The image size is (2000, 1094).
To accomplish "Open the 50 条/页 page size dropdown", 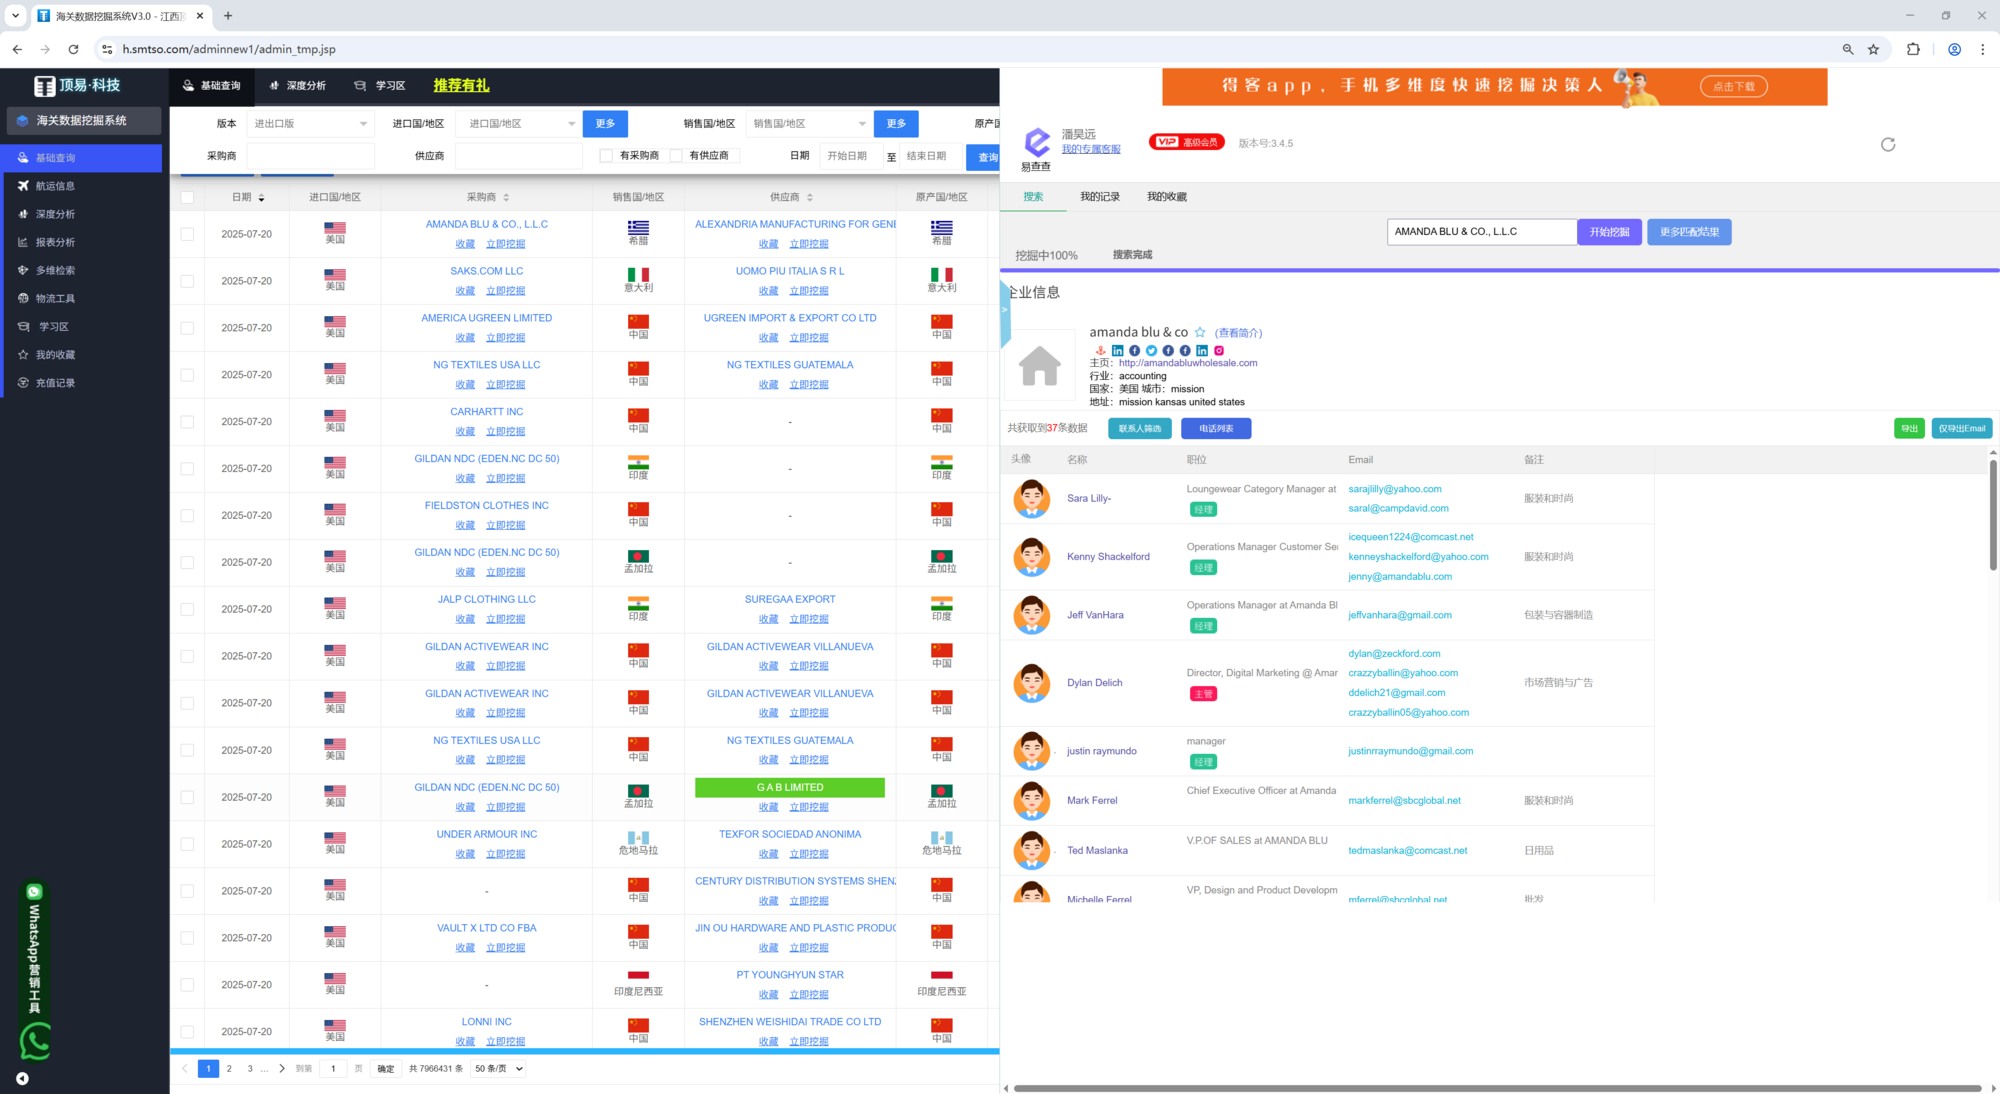I will click(x=499, y=1069).
